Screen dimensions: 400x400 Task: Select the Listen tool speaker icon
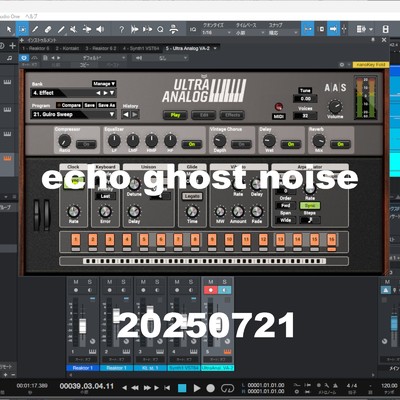coord(100,29)
